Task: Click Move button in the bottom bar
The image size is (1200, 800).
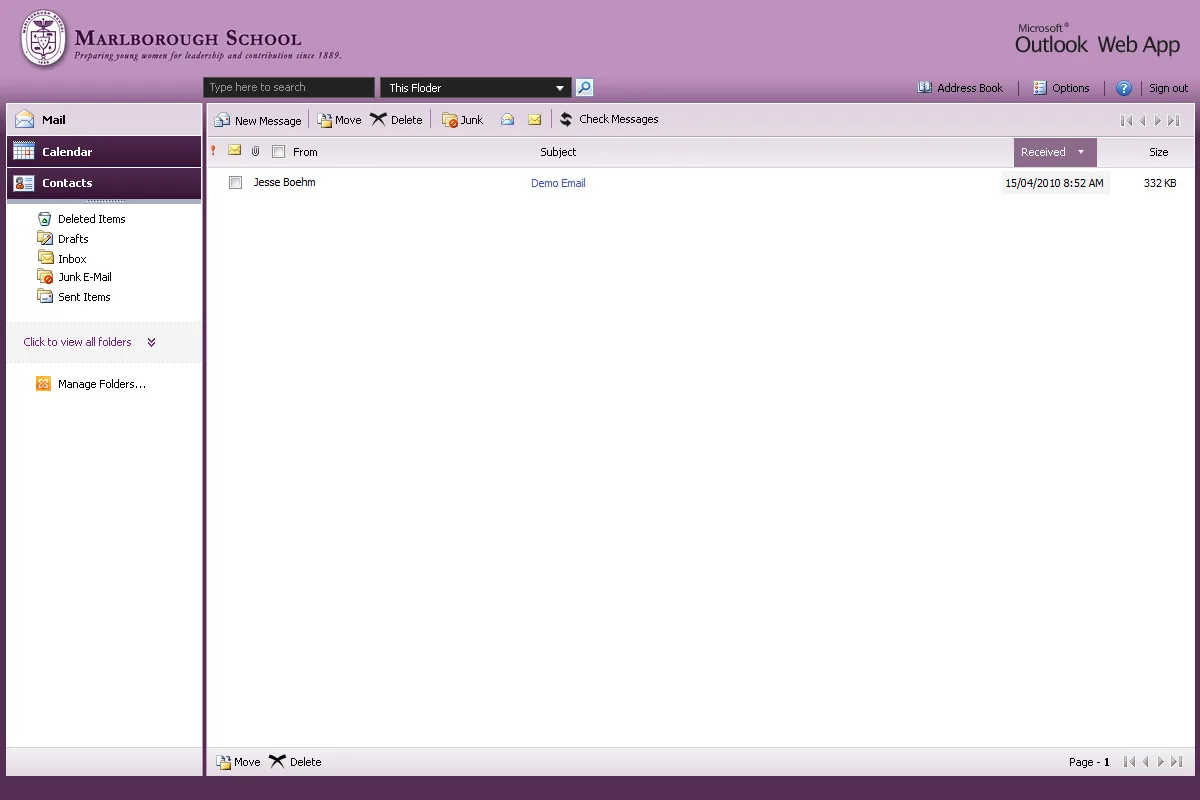Action: [238, 762]
